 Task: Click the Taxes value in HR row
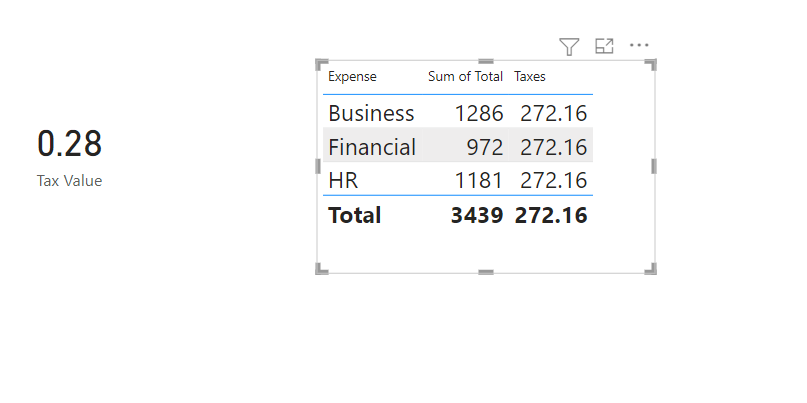[x=553, y=181]
